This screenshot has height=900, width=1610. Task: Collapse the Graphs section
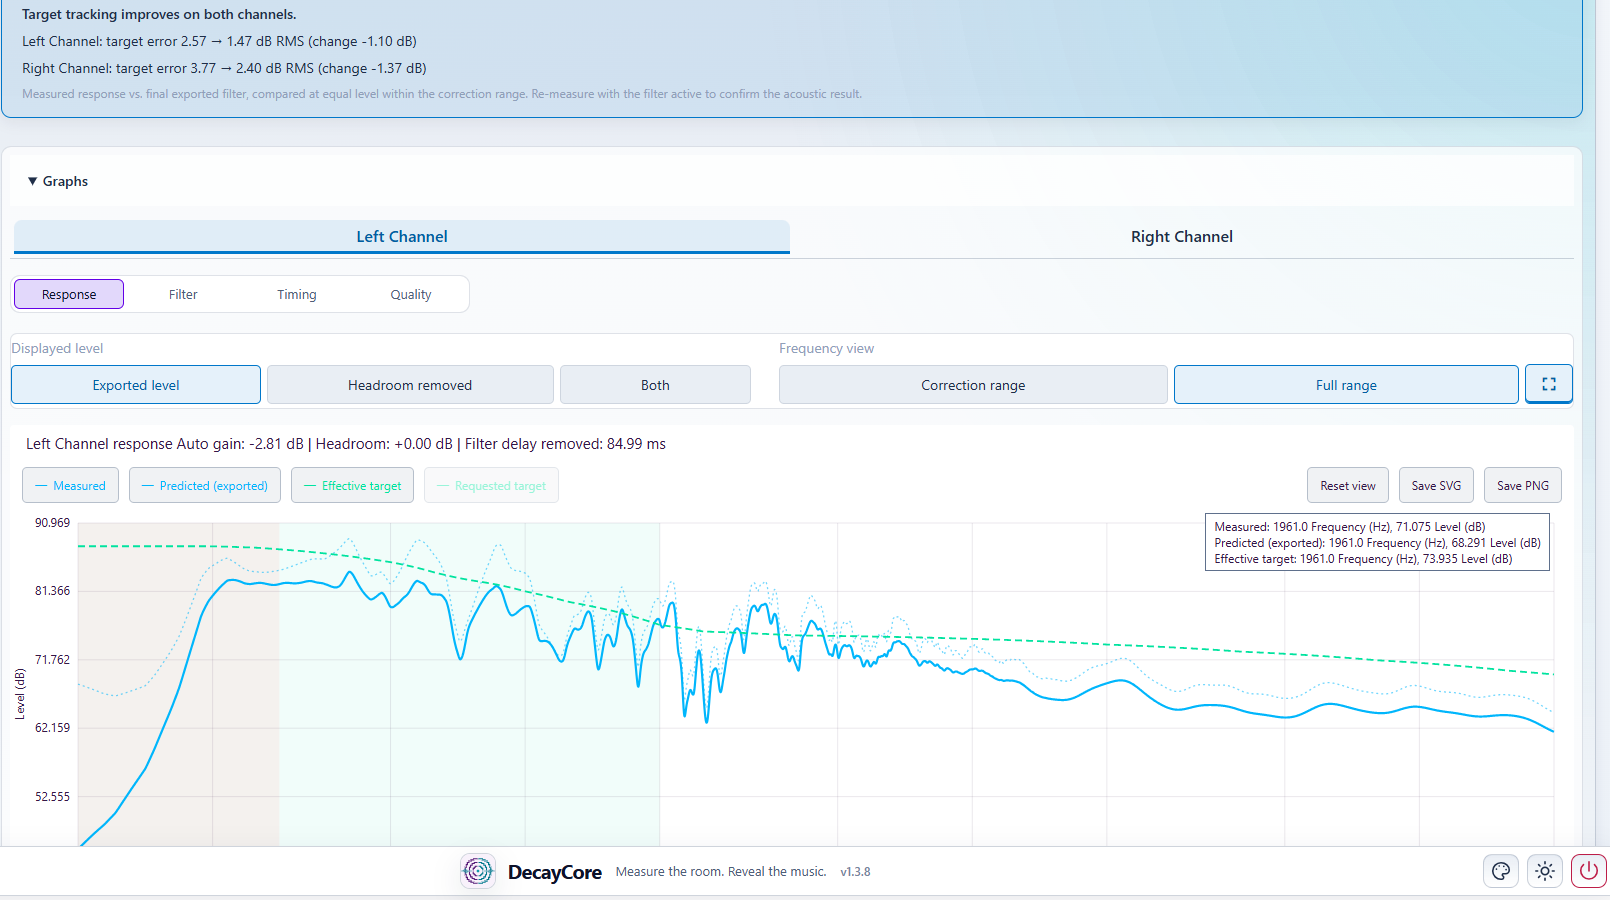pyautogui.click(x=58, y=181)
